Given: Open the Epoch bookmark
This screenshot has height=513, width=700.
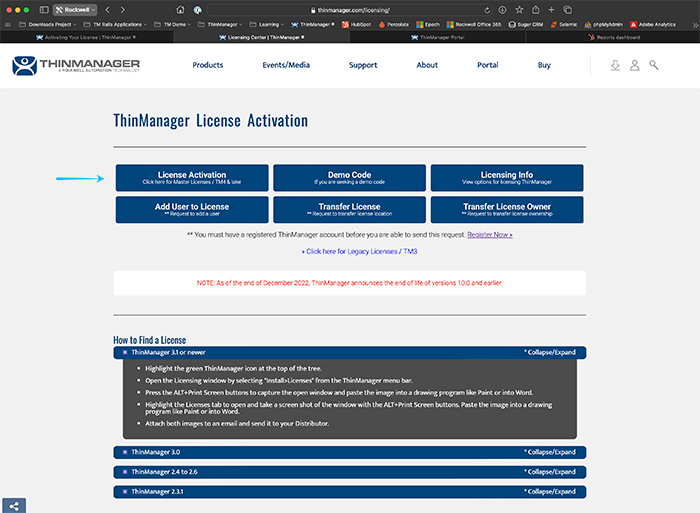Looking at the screenshot, I should [x=428, y=25].
